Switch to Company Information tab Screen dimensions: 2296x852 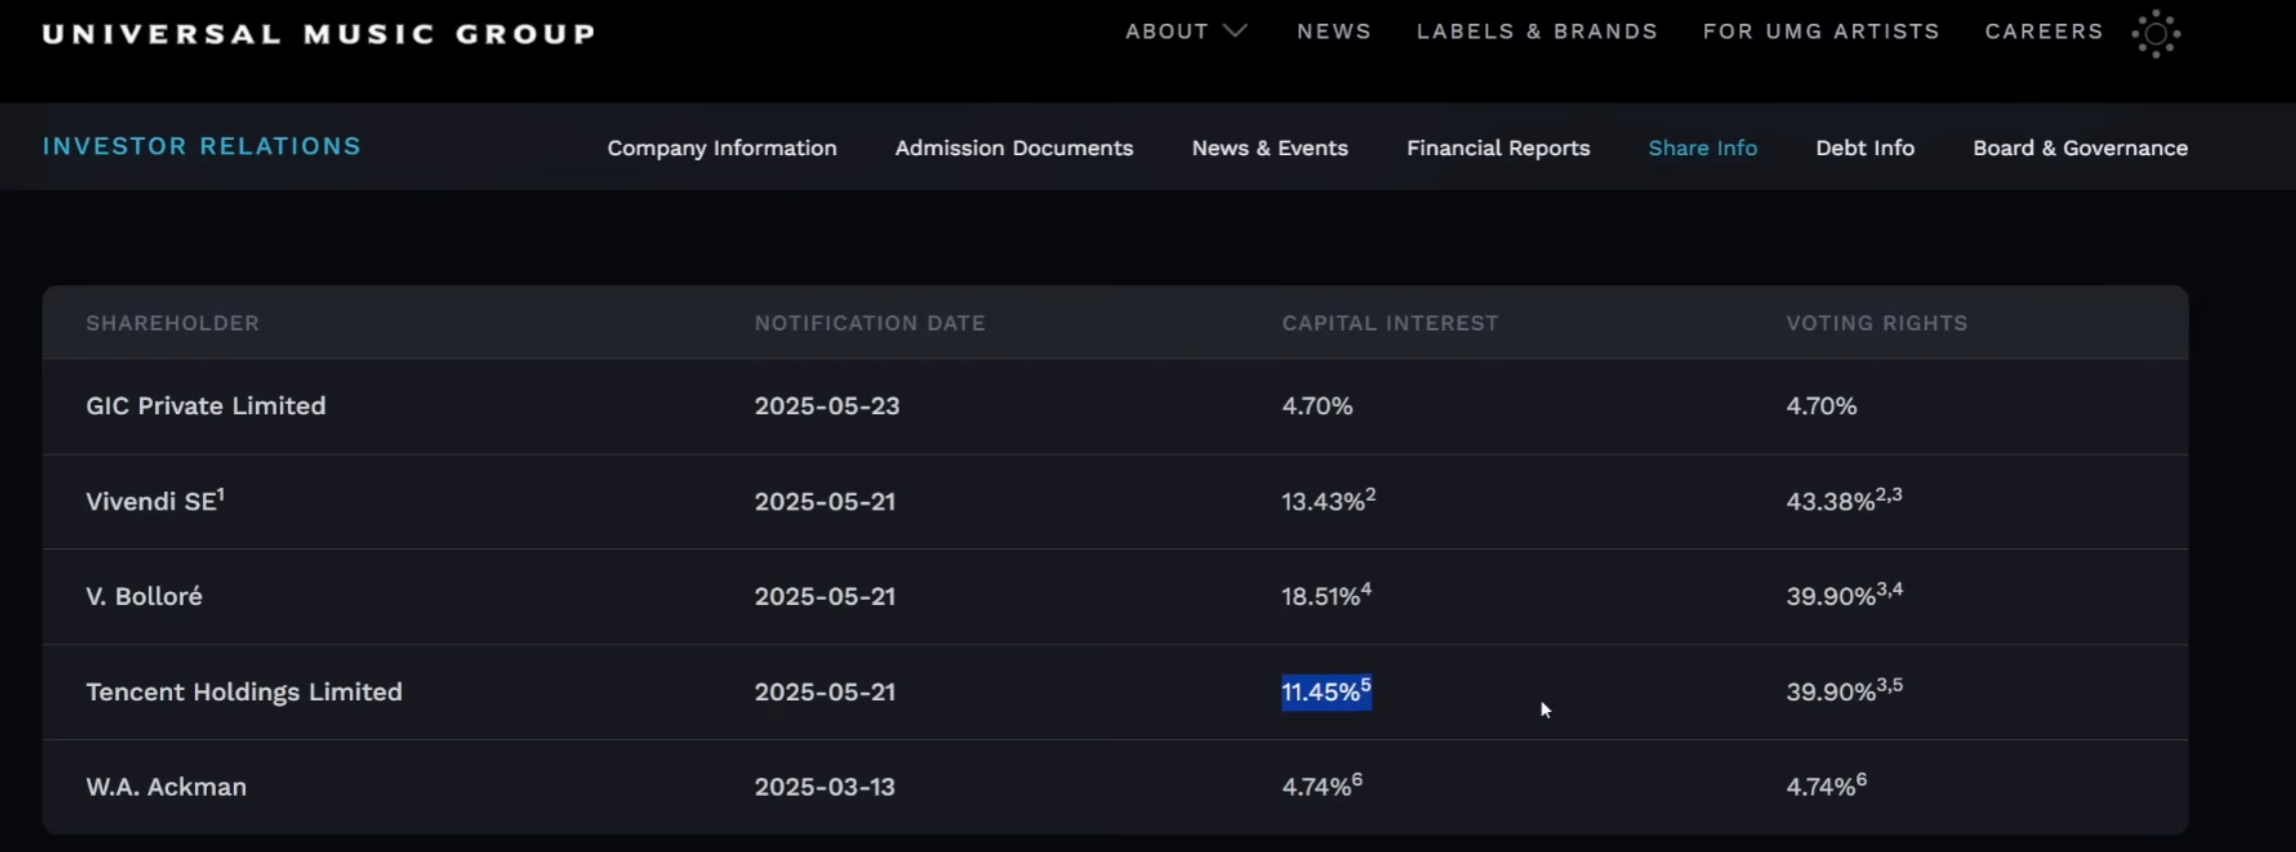point(722,148)
